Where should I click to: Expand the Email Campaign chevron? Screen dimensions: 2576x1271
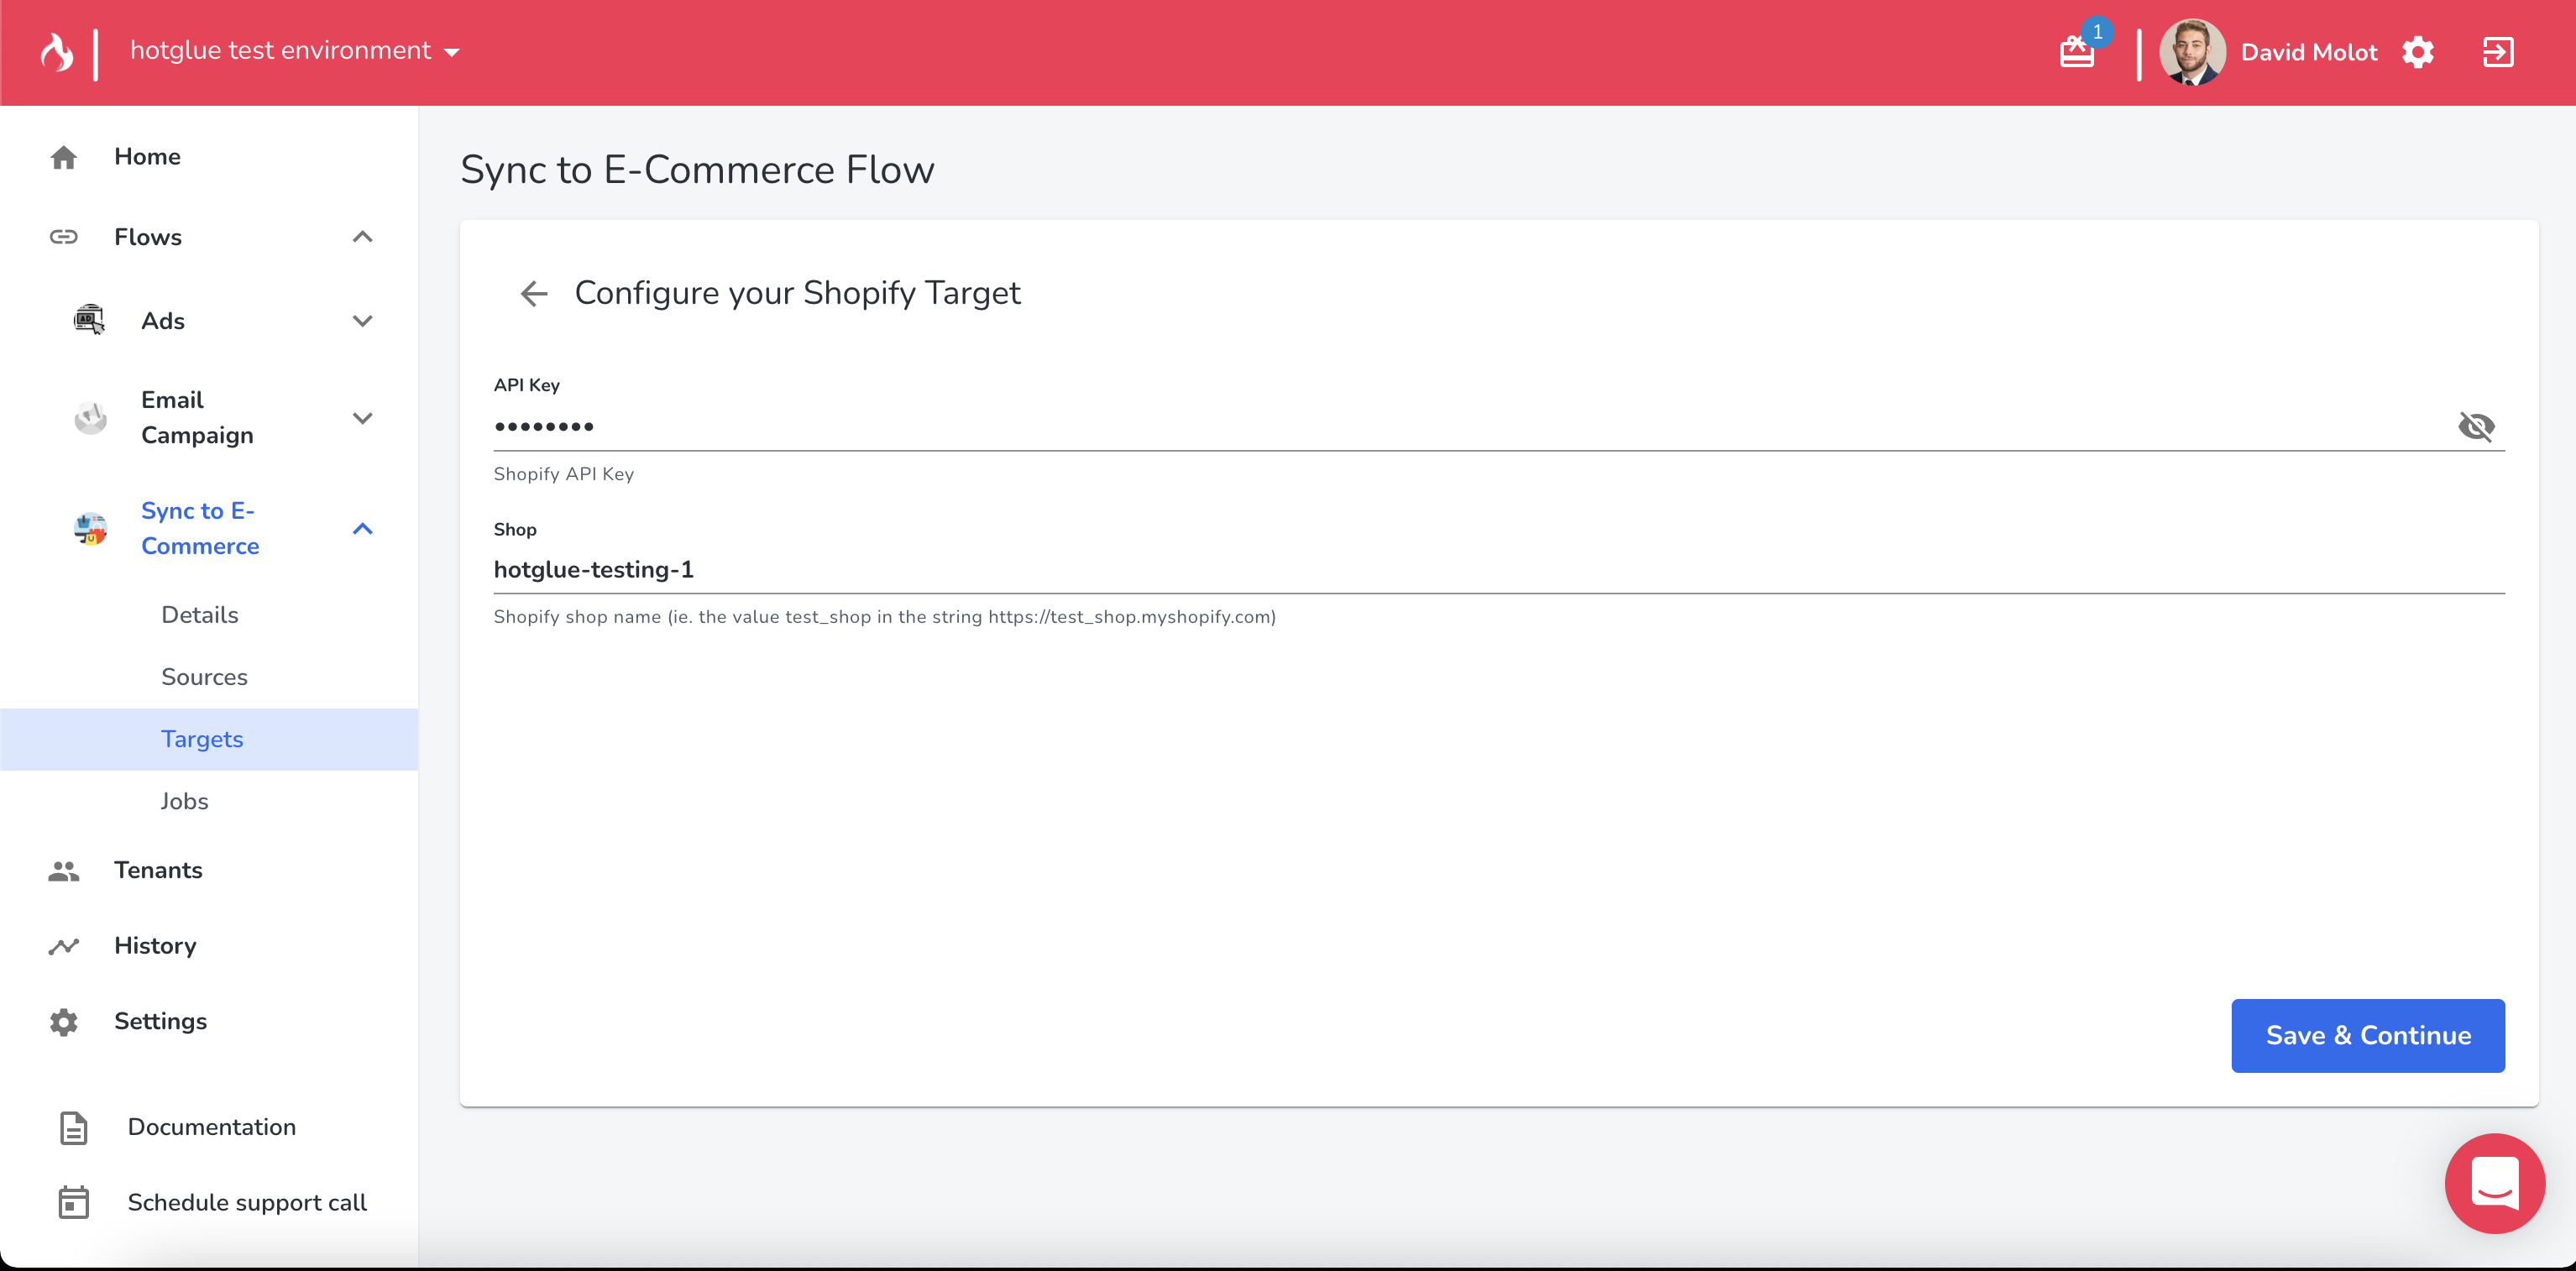click(x=362, y=418)
